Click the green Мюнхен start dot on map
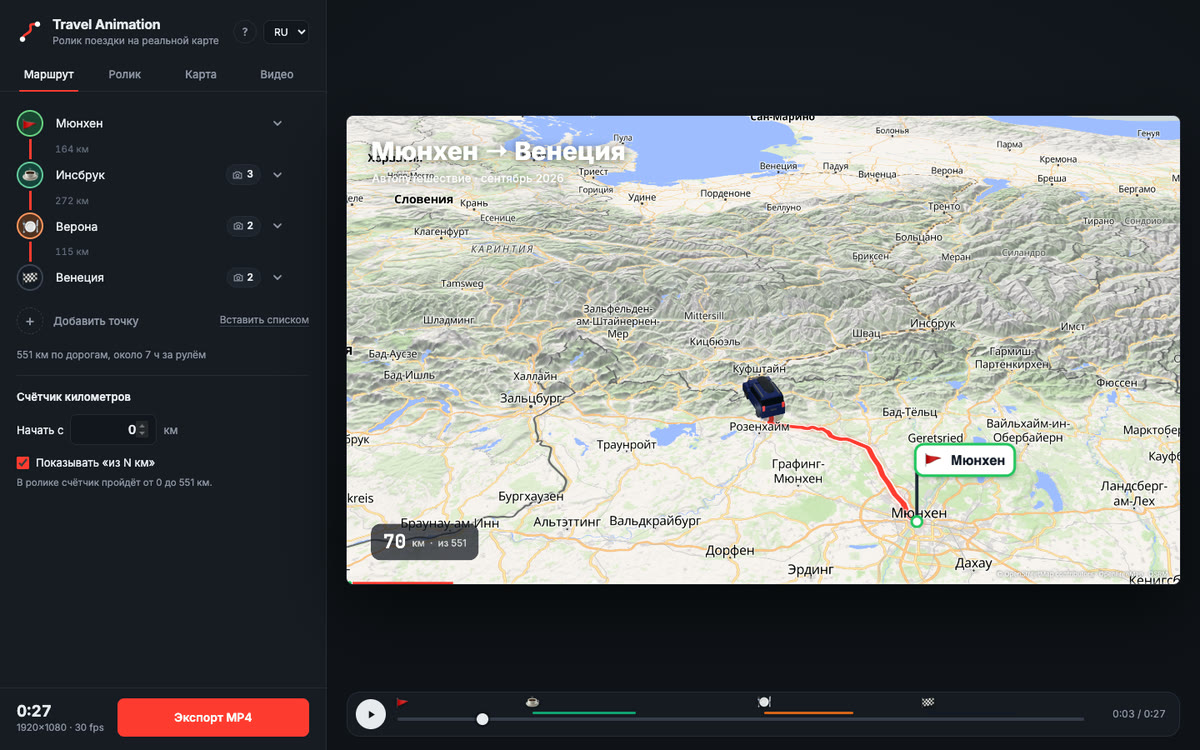The image size is (1200, 750). (x=916, y=522)
